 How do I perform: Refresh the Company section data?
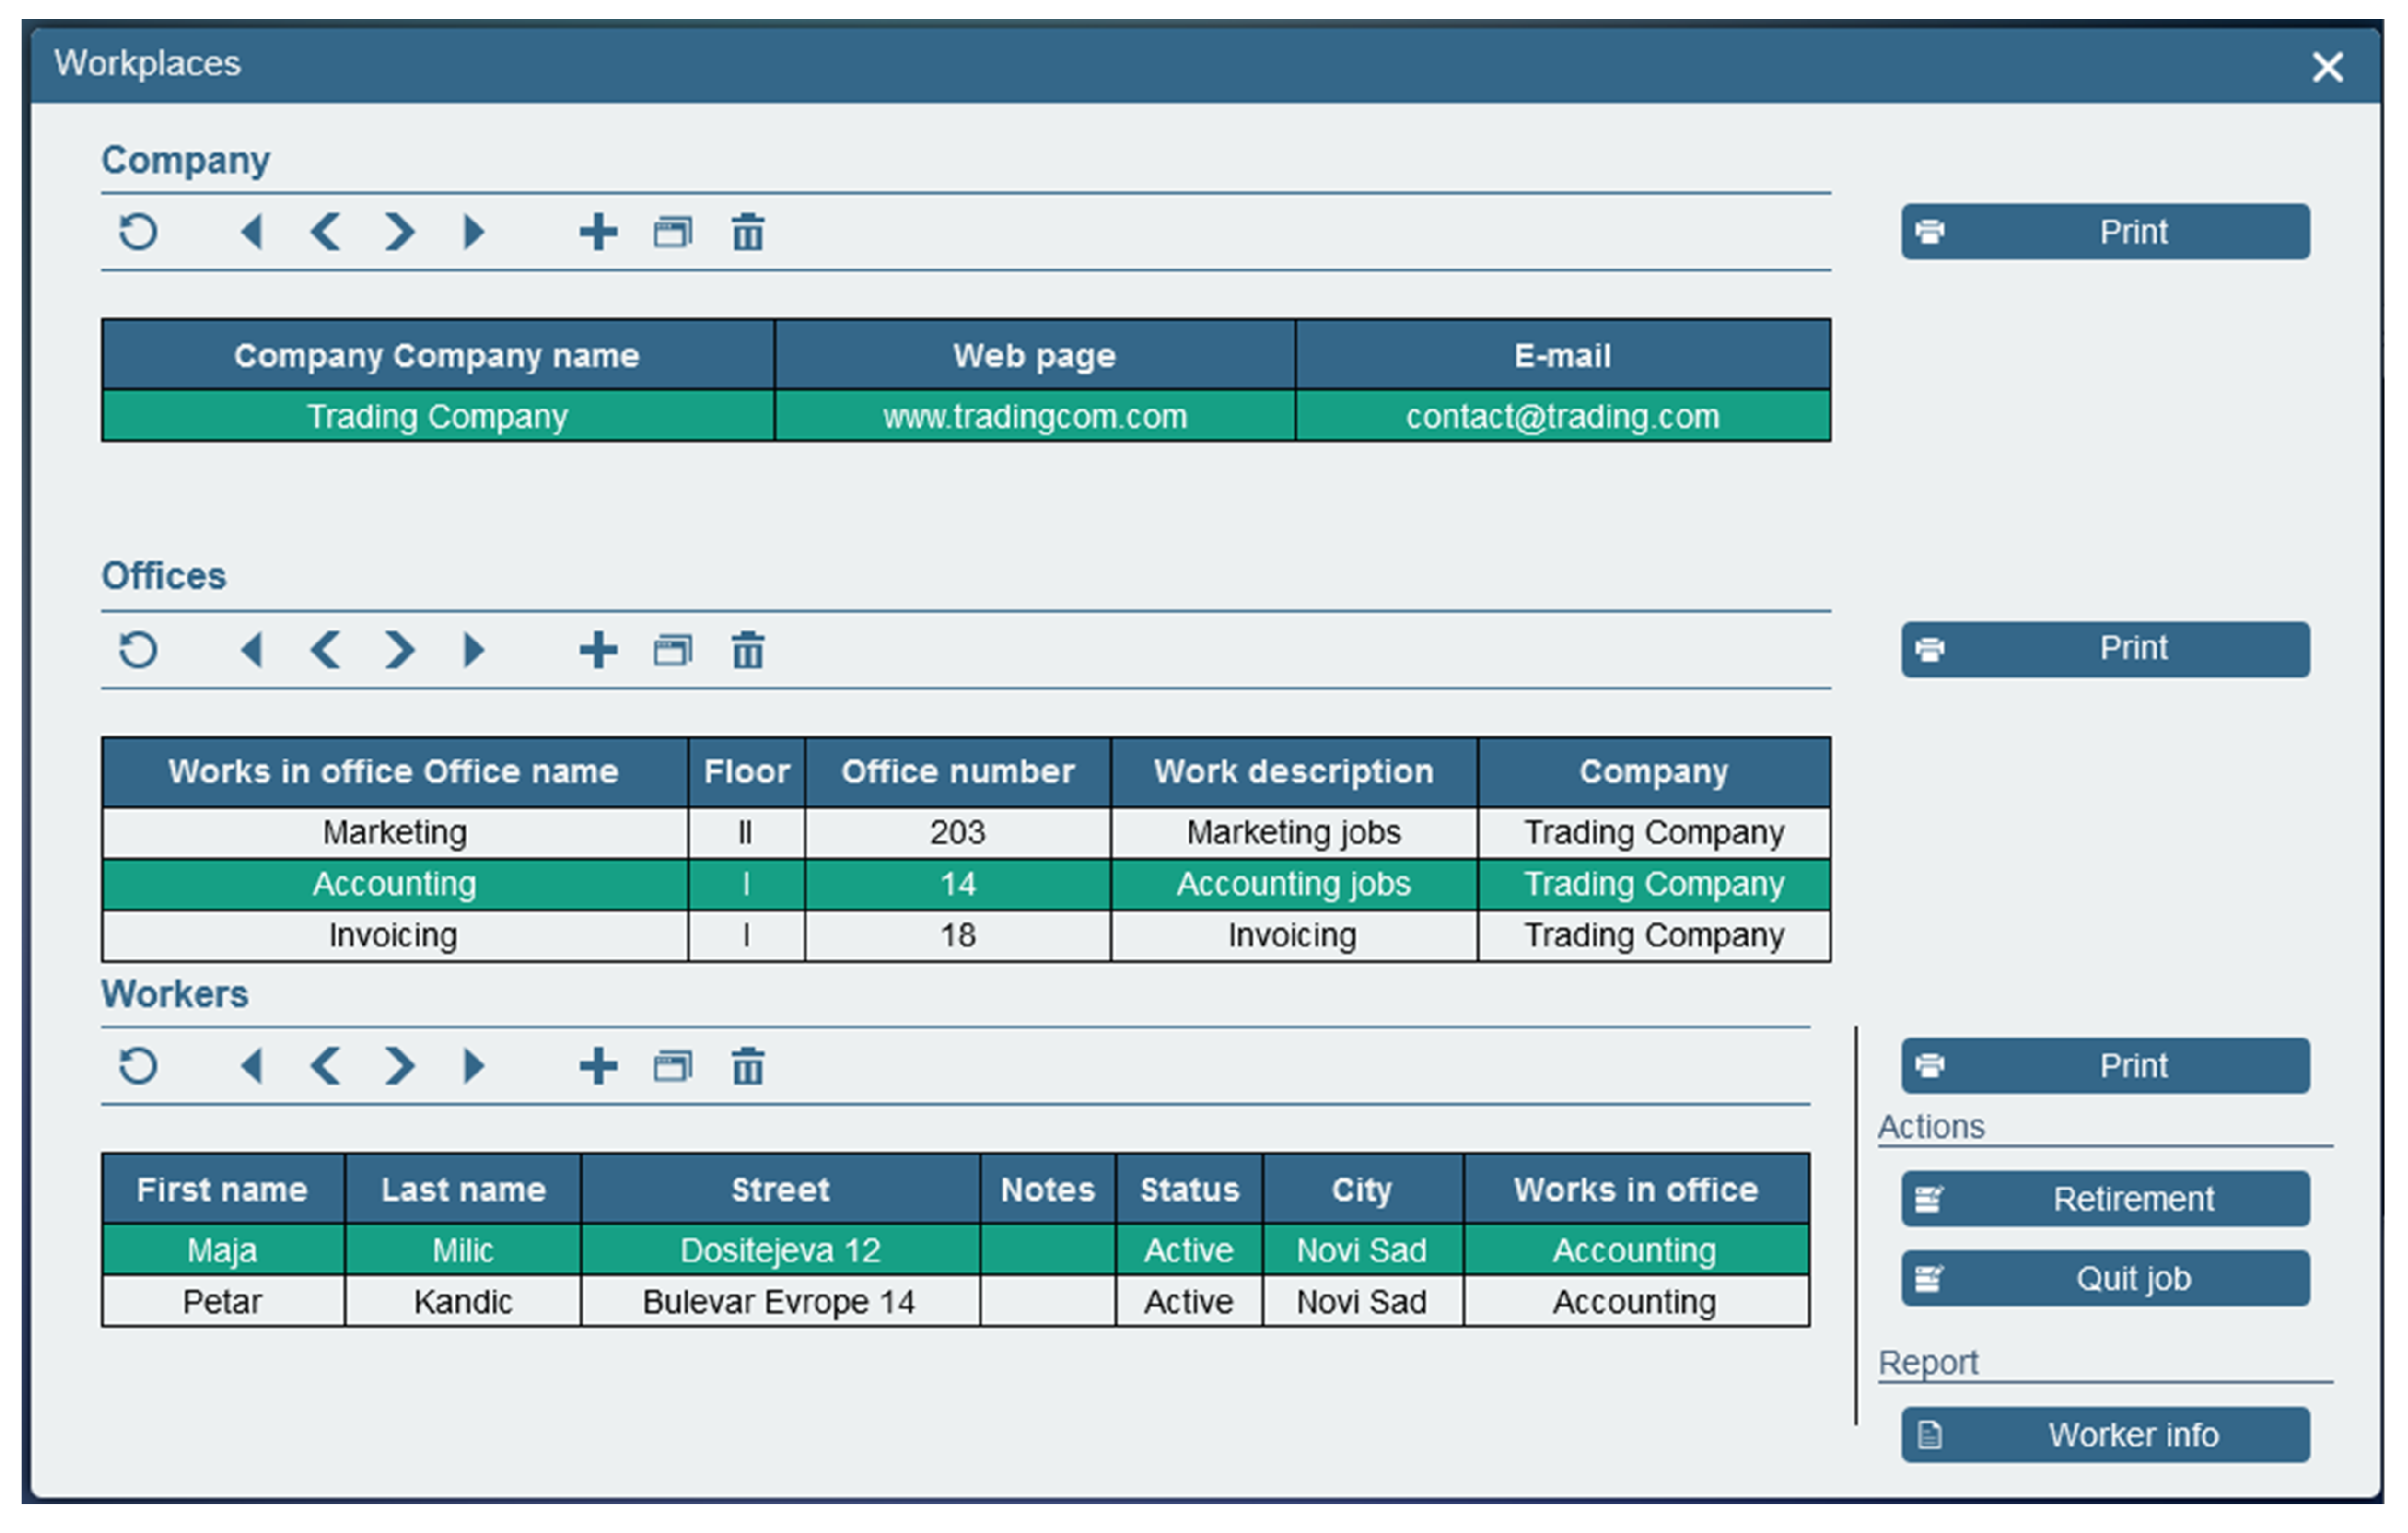click(x=138, y=232)
